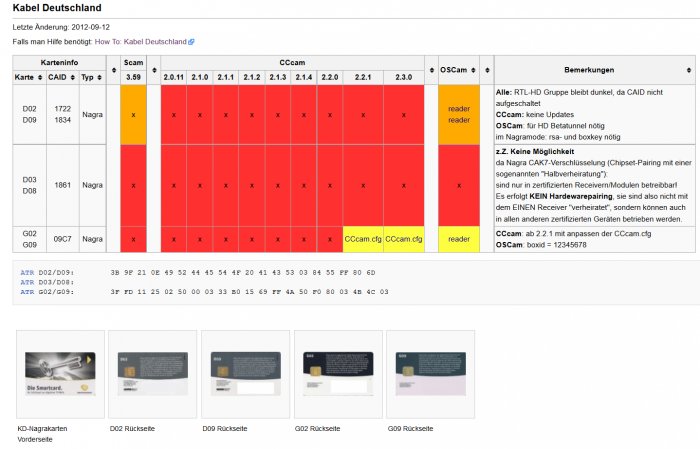Click the Karteninfo group header
The image size is (700, 449).
click(x=59, y=62)
